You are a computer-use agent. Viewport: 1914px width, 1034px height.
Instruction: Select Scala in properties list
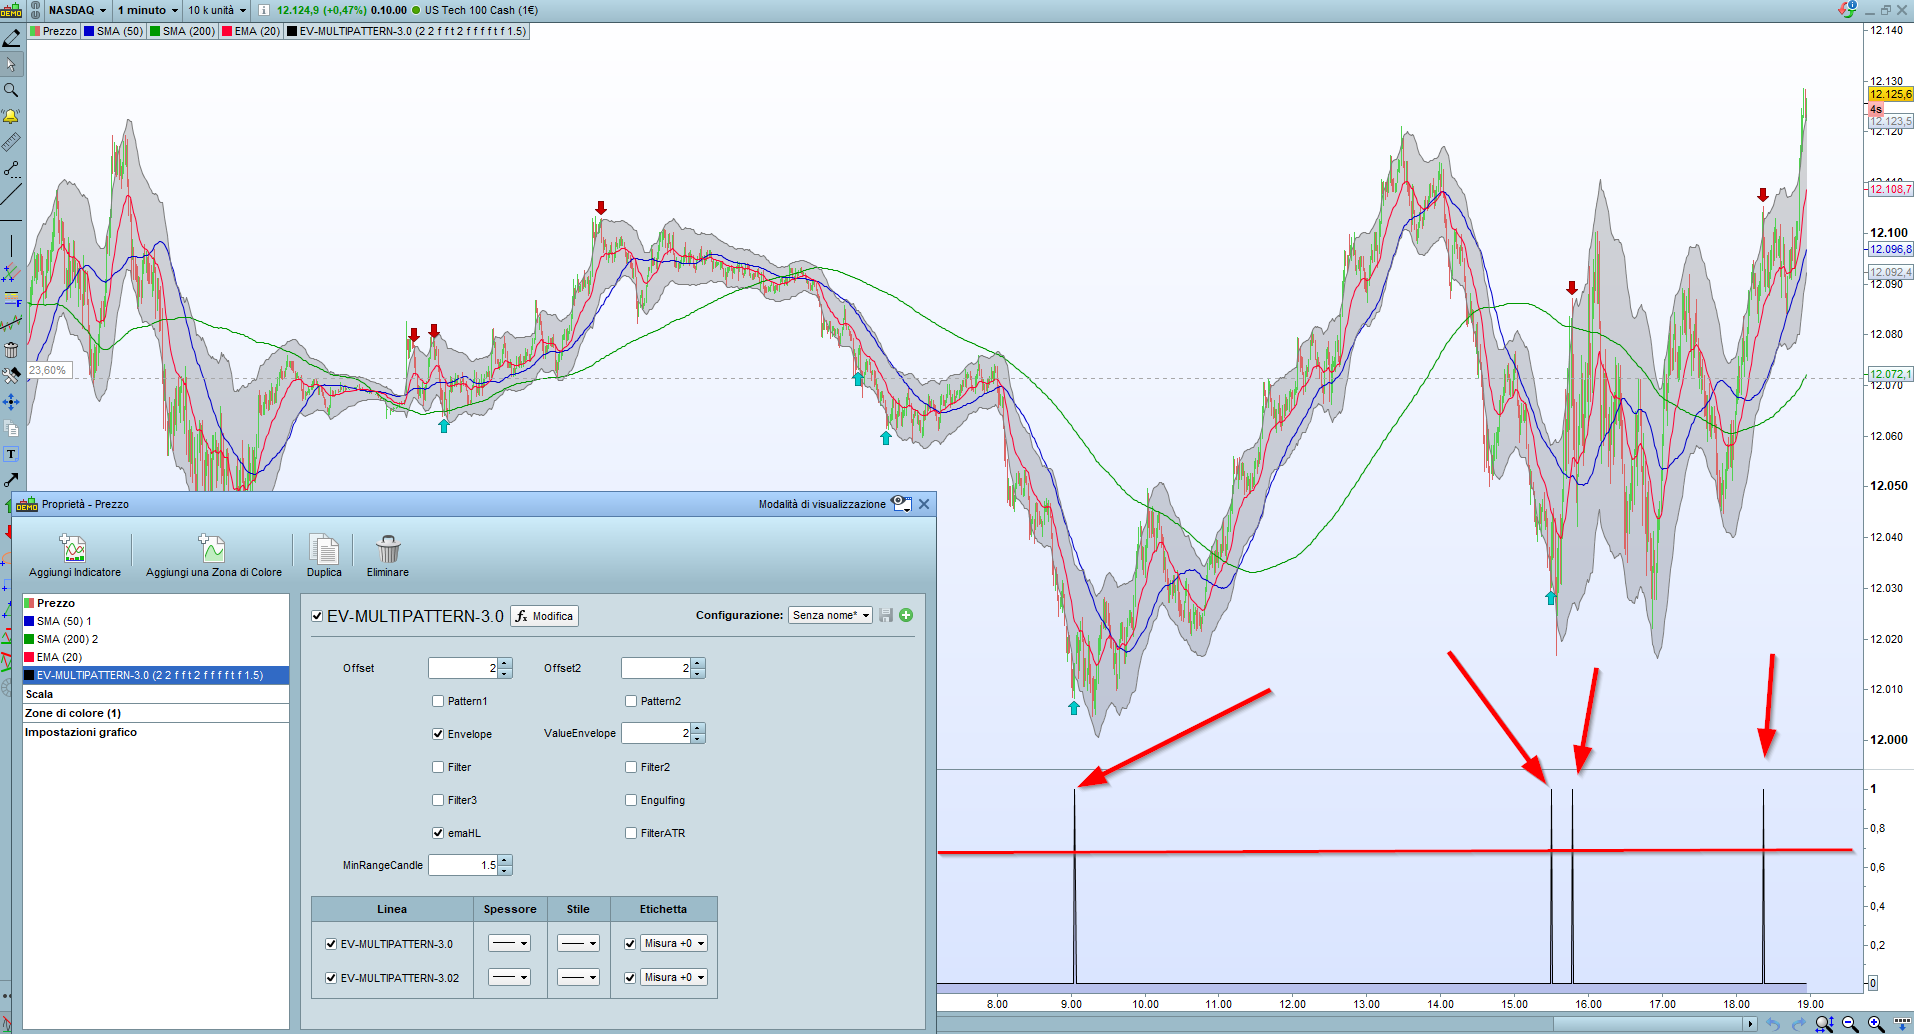coord(156,694)
